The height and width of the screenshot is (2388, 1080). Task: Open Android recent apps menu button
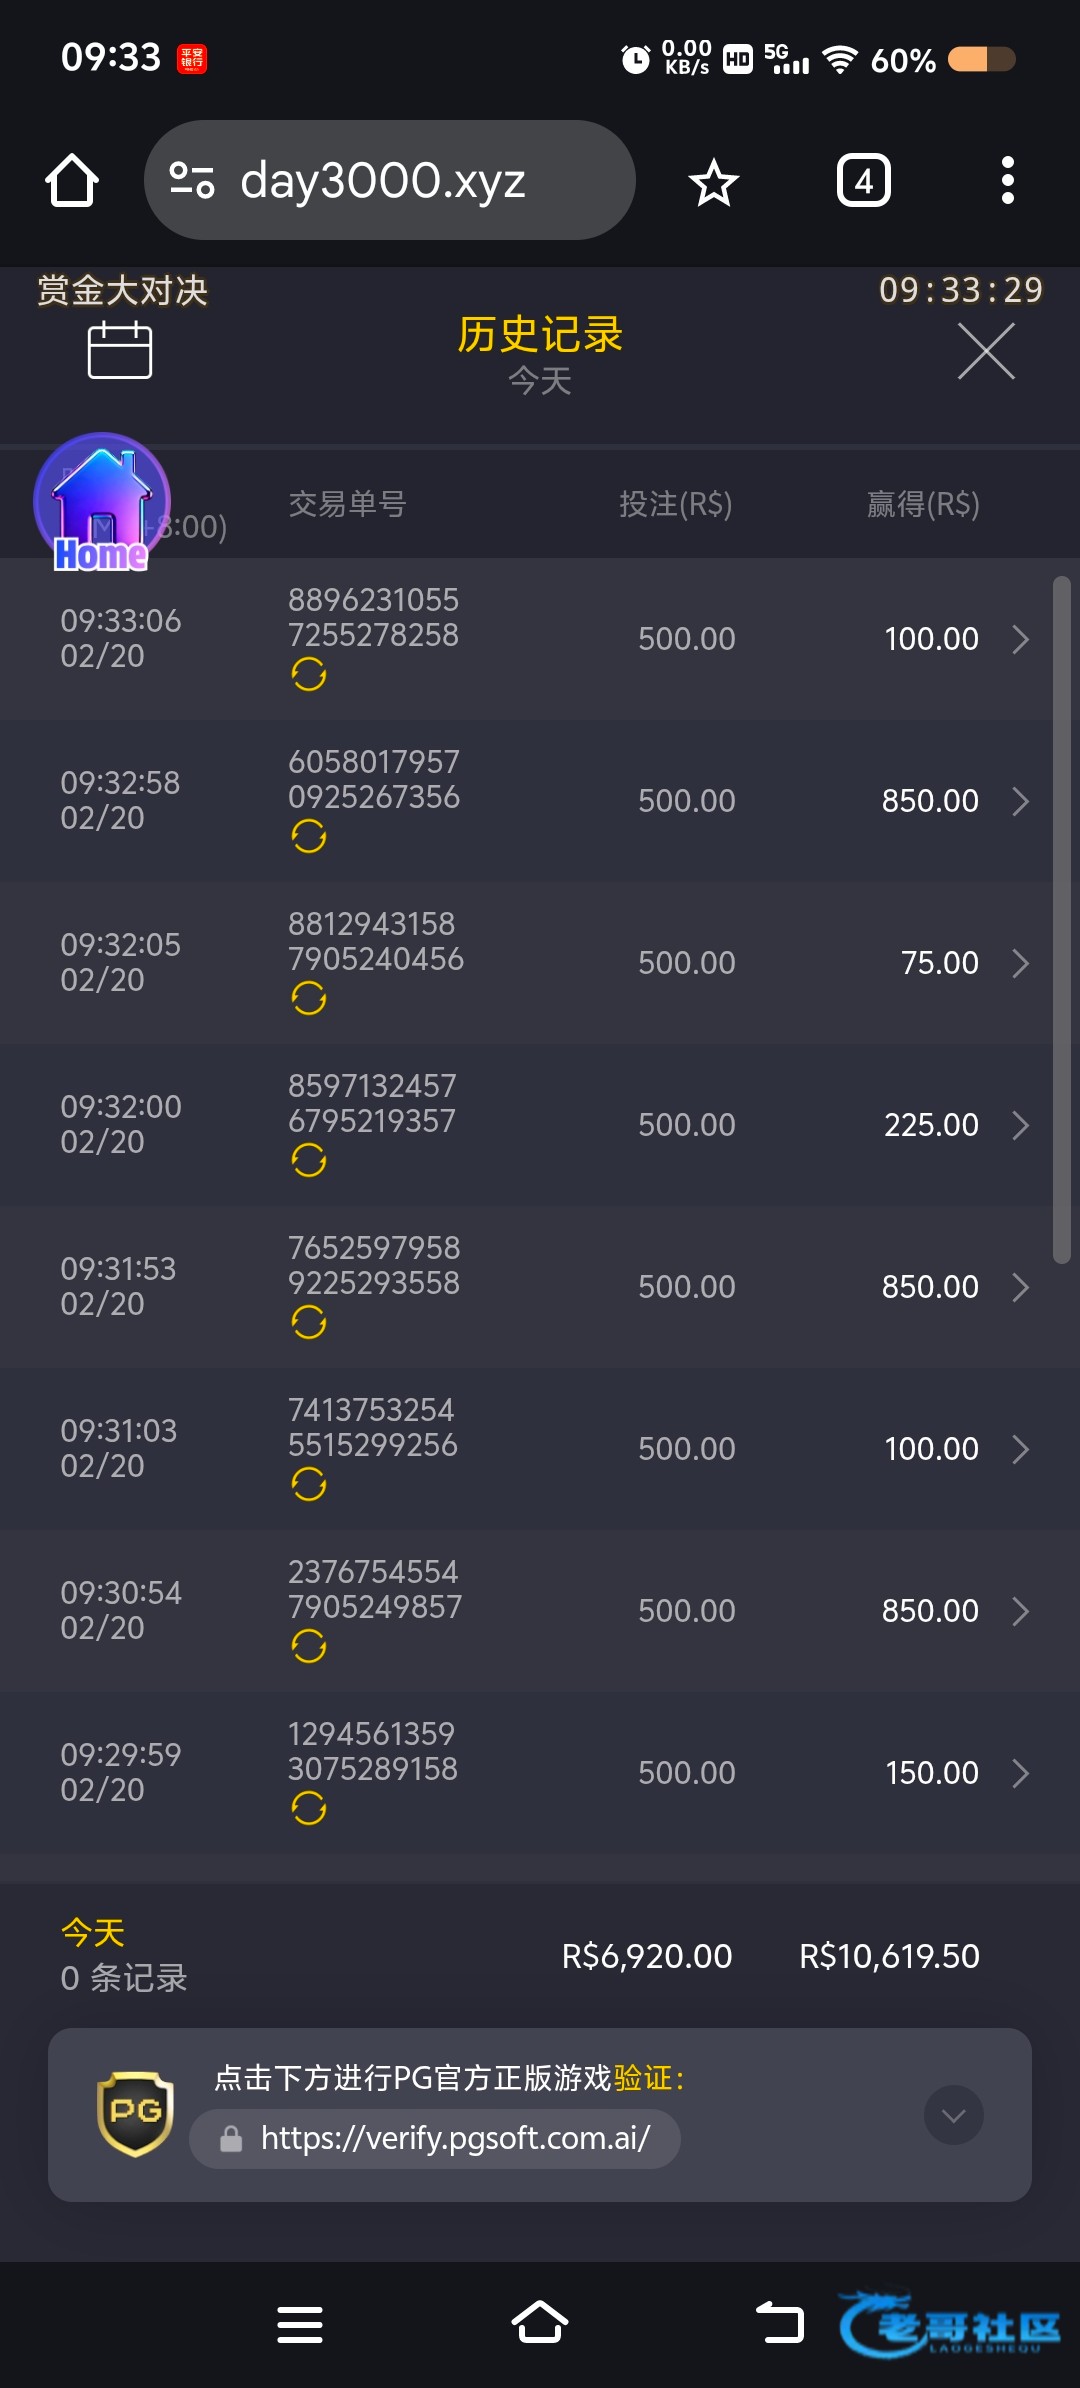point(300,2325)
